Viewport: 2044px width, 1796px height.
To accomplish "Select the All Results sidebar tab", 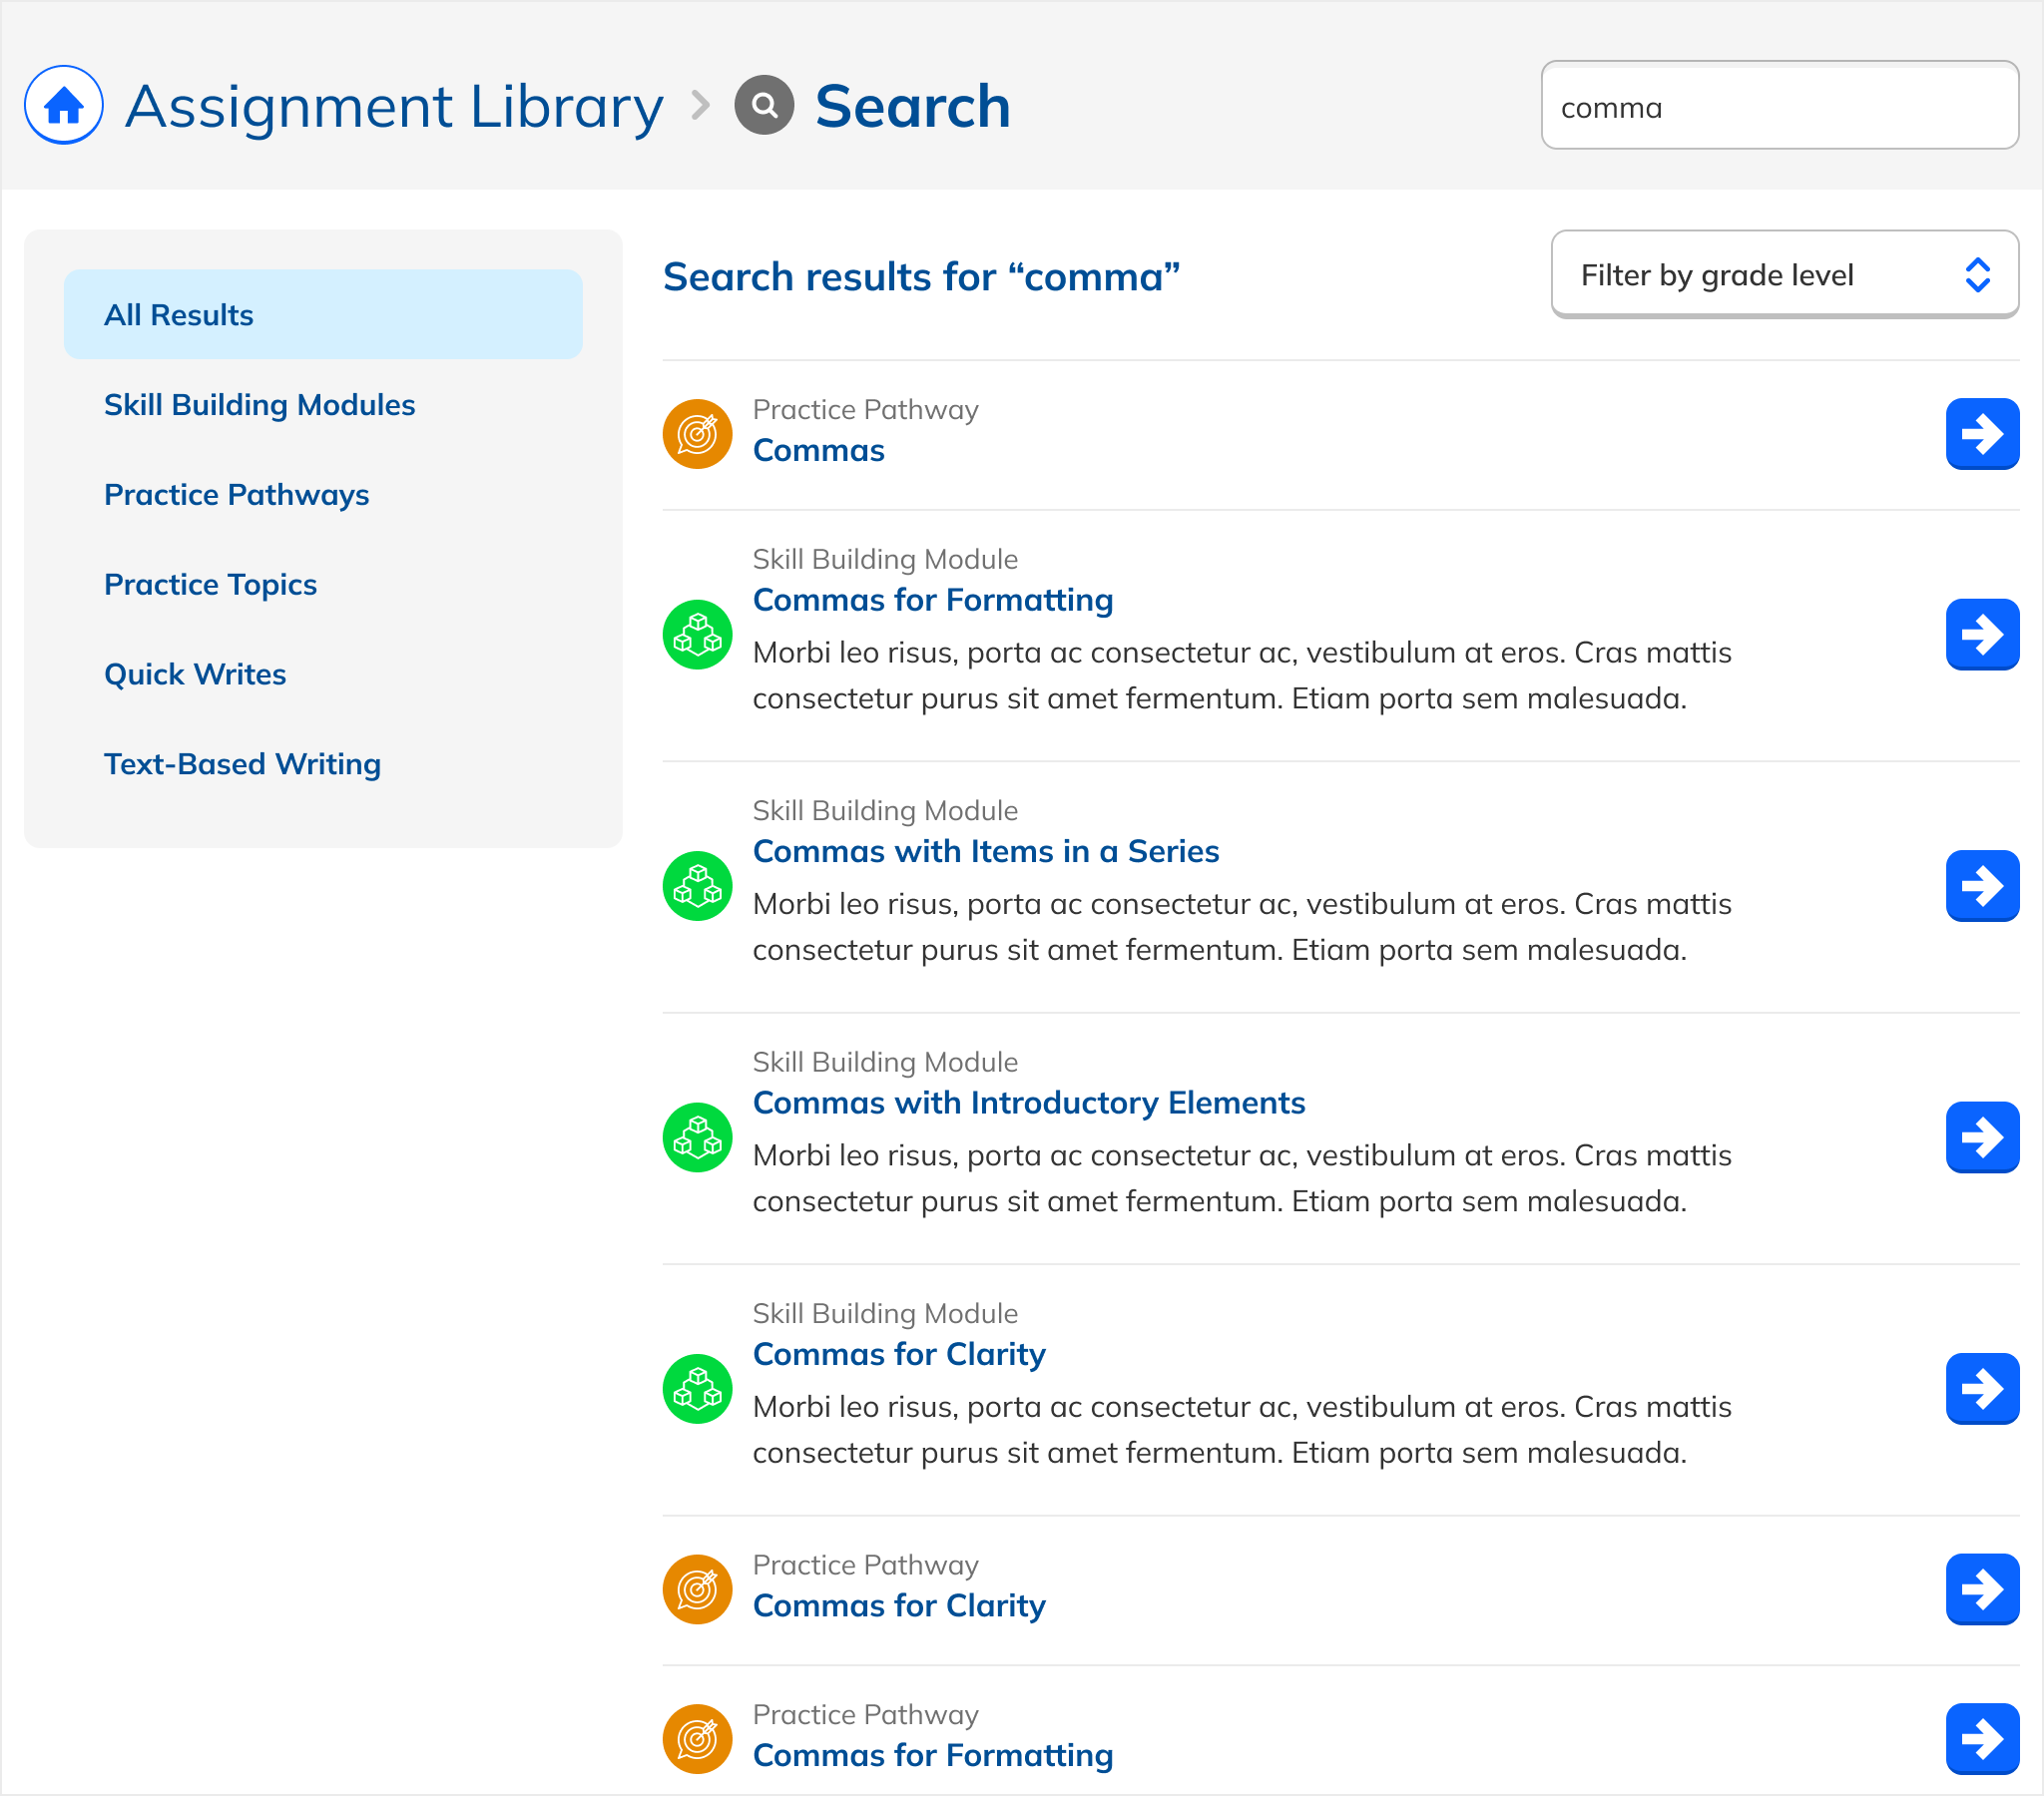I will point(322,315).
